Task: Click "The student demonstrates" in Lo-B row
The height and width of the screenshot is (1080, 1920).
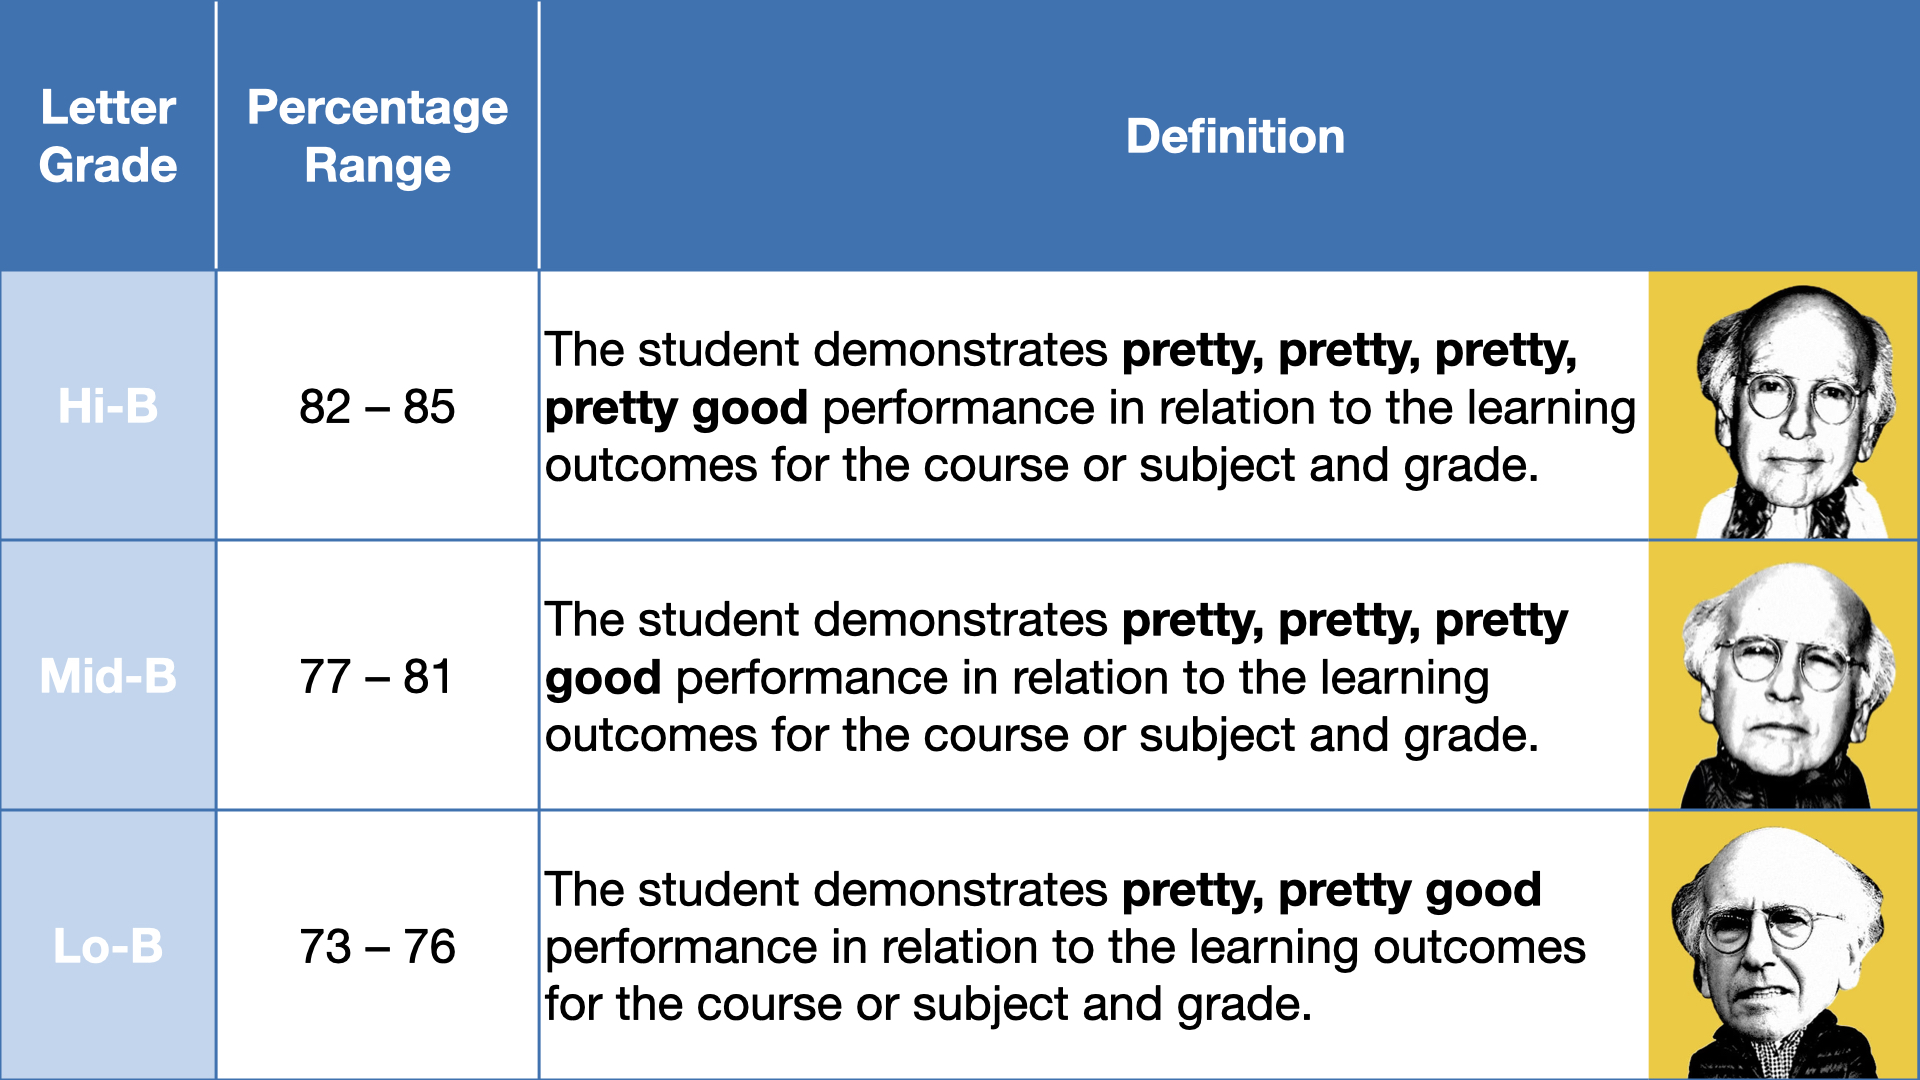Action: (x=826, y=890)
